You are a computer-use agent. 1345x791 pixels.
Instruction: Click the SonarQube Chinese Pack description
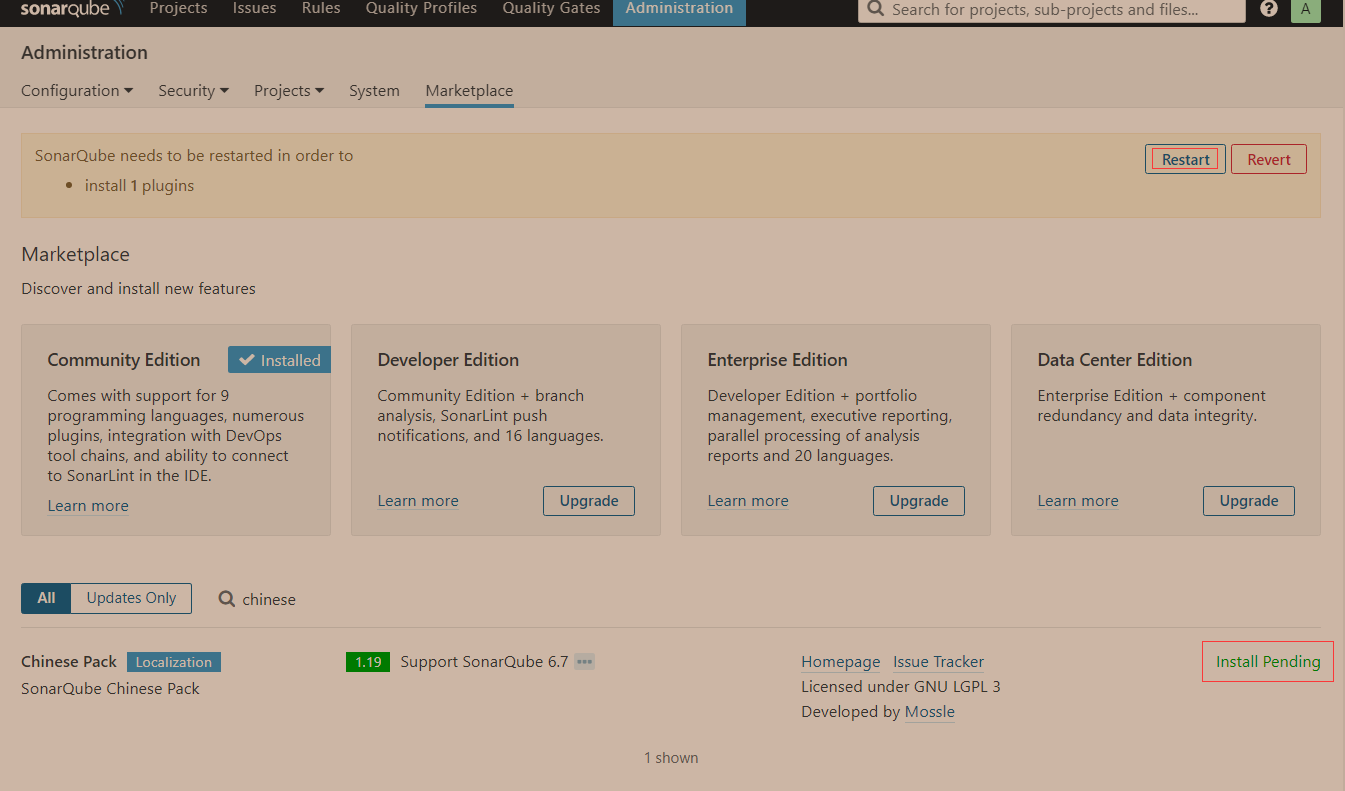[x=110, y=689]
